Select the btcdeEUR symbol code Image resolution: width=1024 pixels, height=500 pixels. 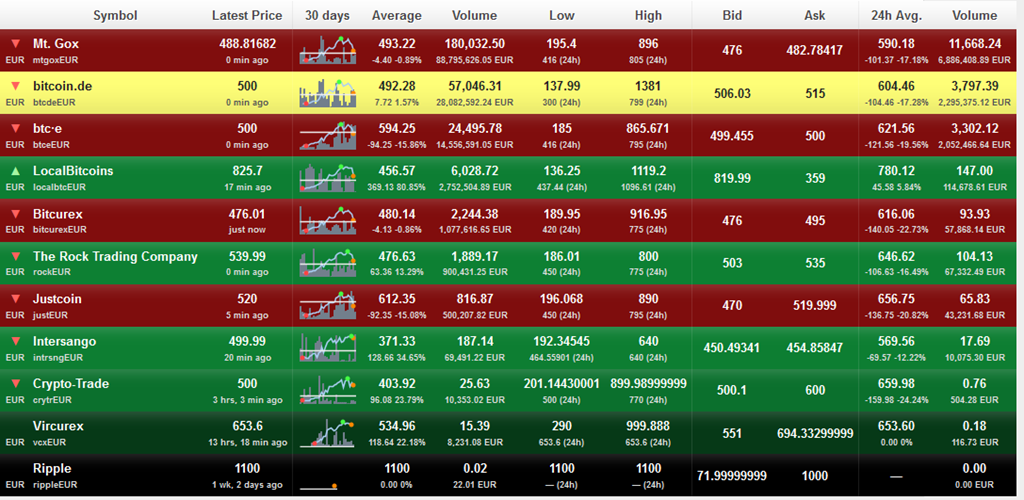point(54,102)
